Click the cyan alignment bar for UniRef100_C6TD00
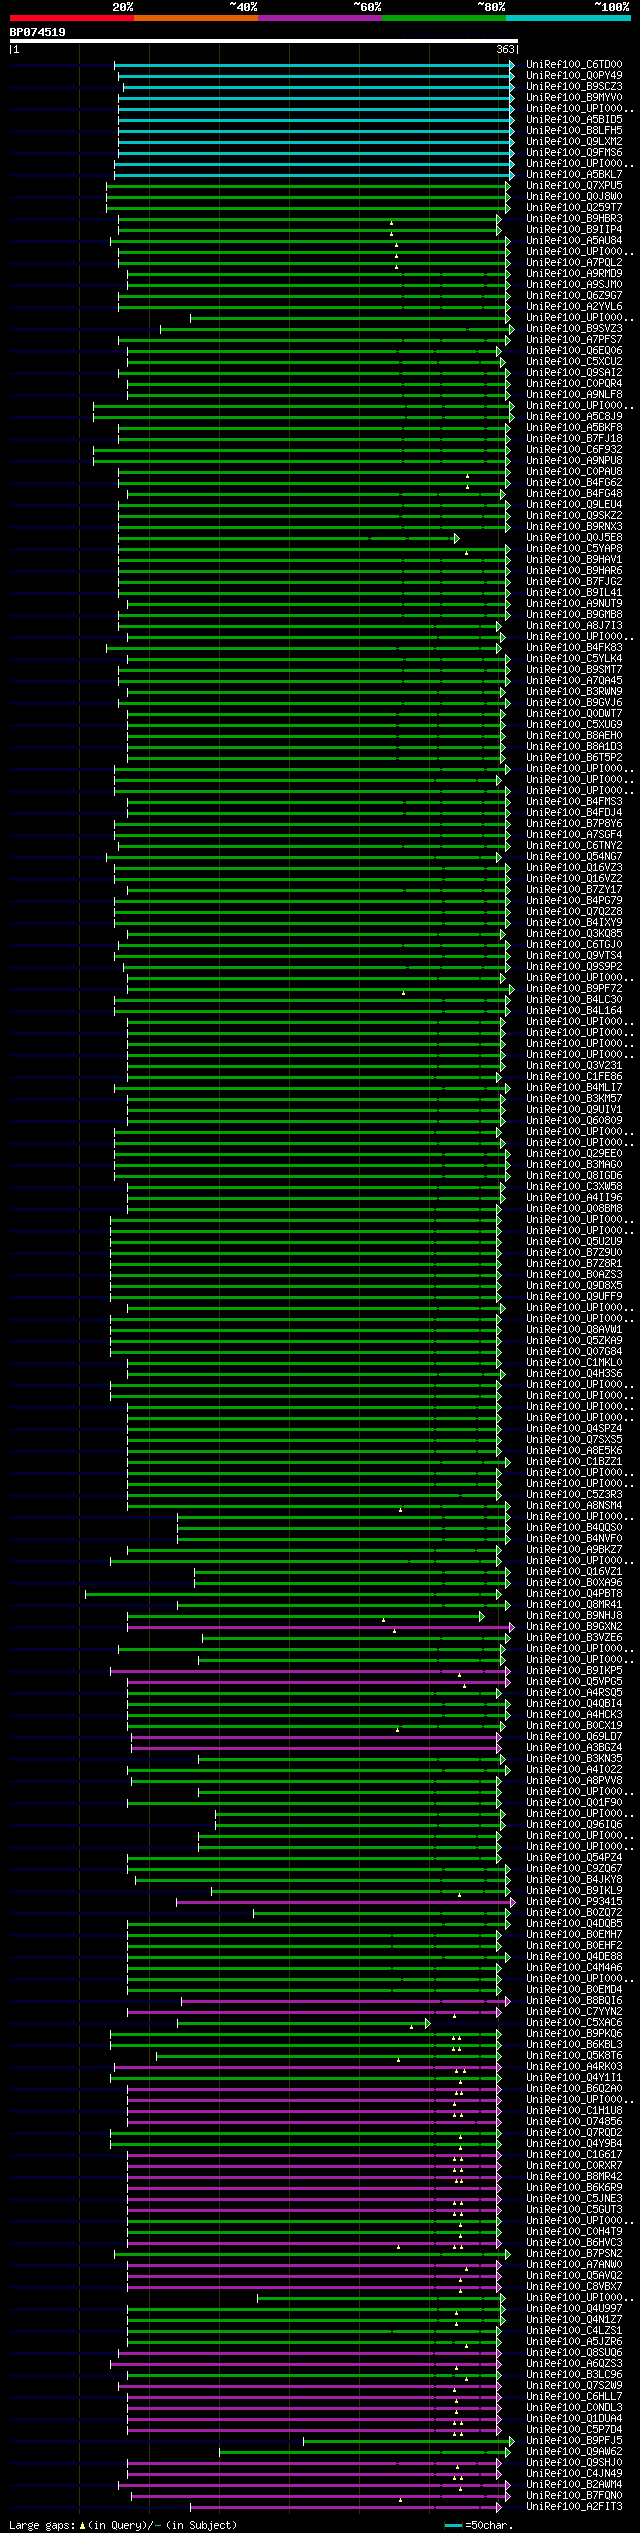 pyautogui.click(x=313, y=65)
